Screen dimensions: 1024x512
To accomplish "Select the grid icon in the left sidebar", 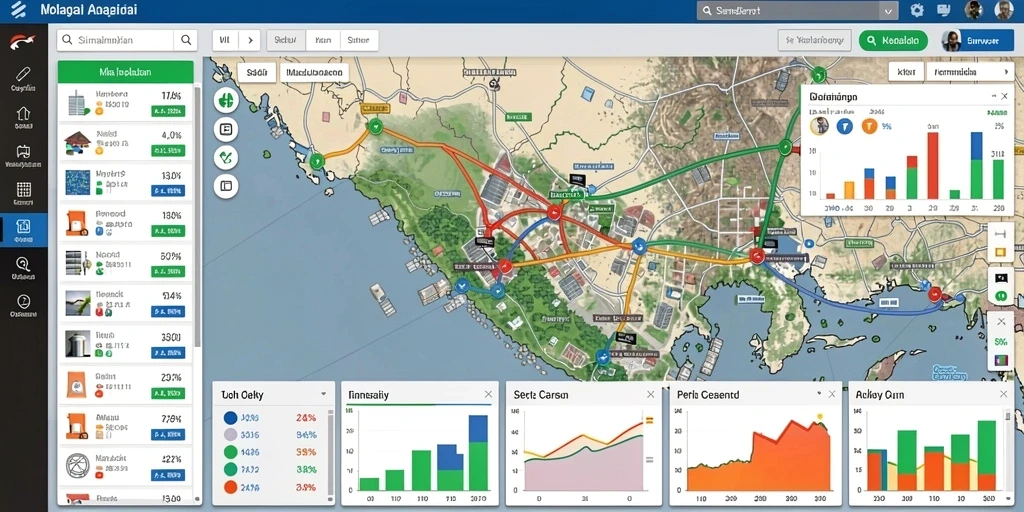I will [24, 189].
